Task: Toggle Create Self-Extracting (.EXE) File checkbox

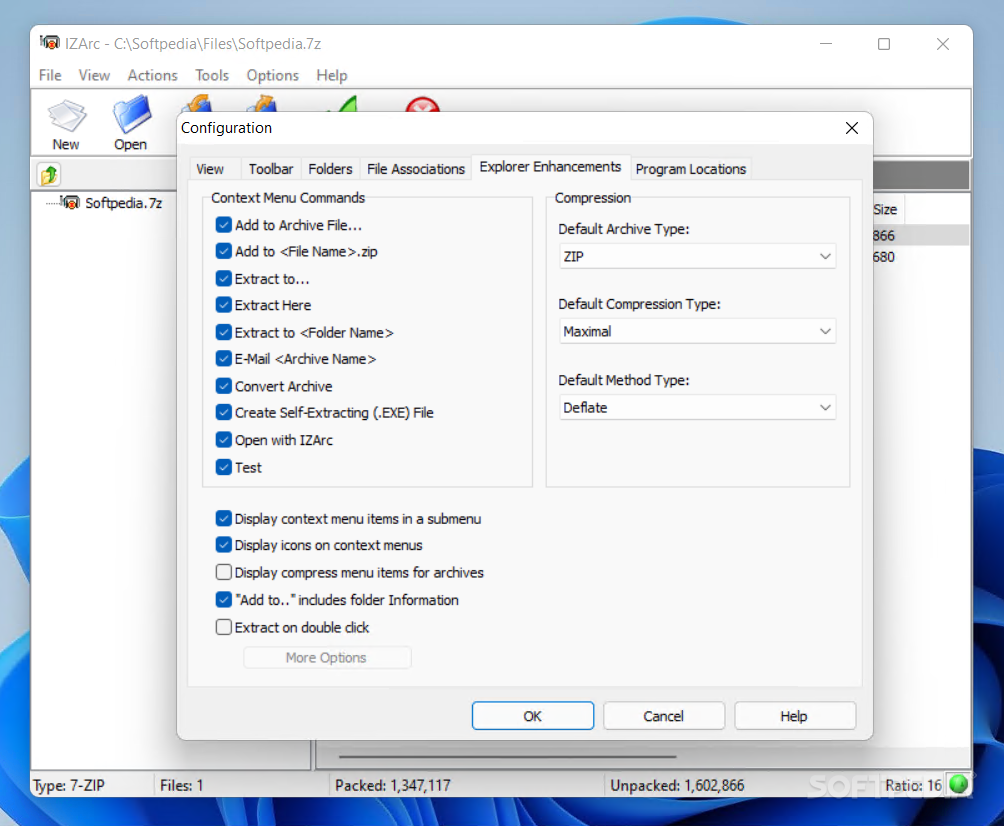Action: click(x=223, y=412)
